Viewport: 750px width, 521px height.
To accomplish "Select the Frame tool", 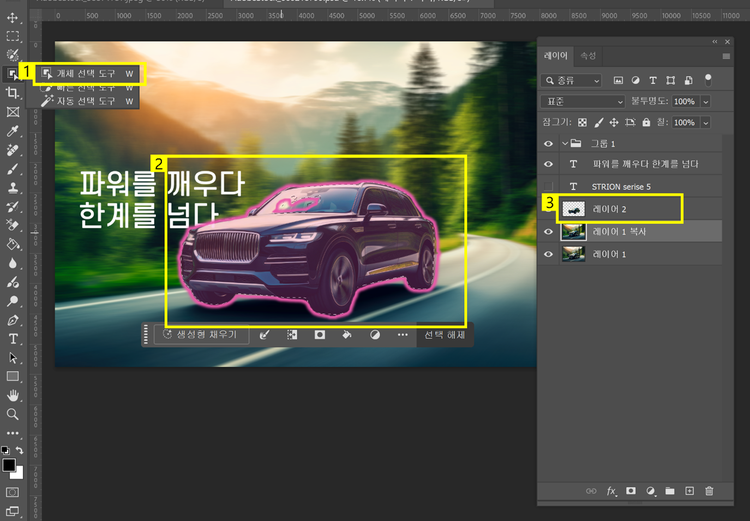I will click(x=12, y=112).
